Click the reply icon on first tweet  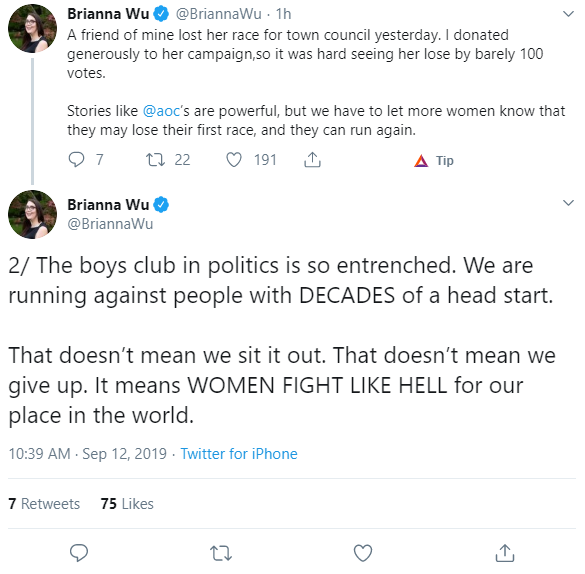point(76,160)
